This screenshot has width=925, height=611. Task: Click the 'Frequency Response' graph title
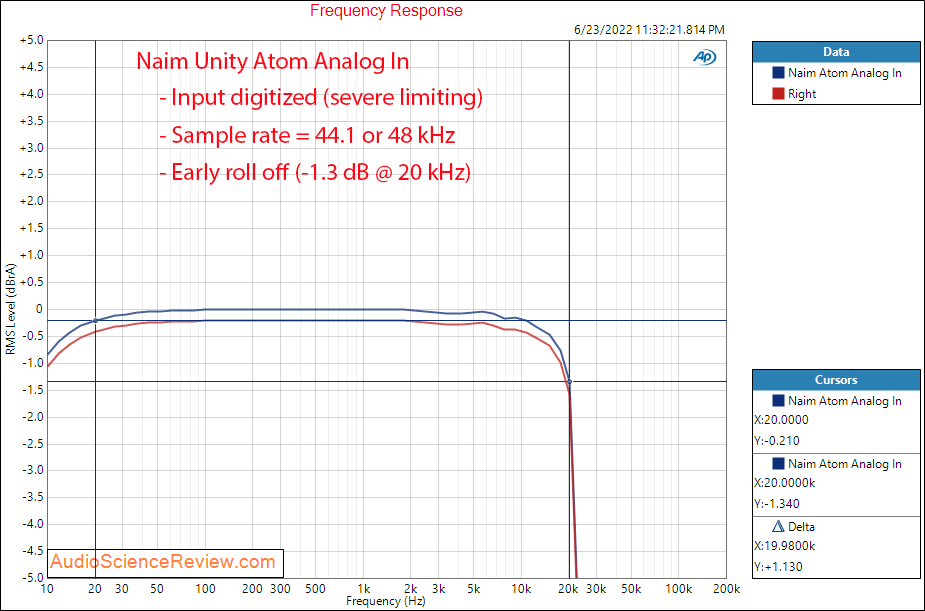(x=386, y=11)
